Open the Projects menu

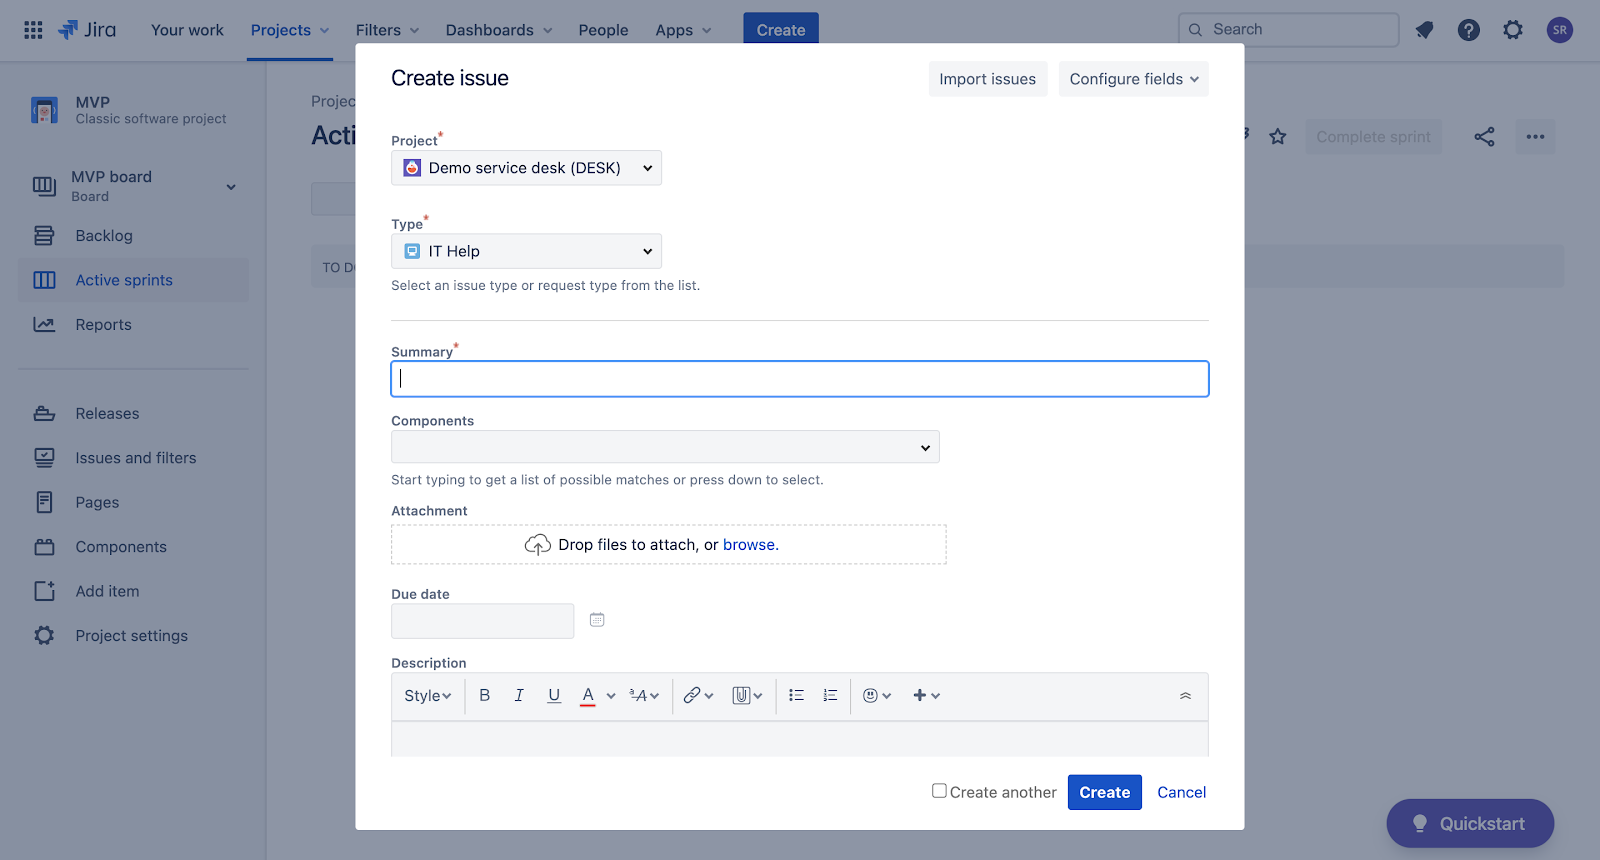coord(290,30)
